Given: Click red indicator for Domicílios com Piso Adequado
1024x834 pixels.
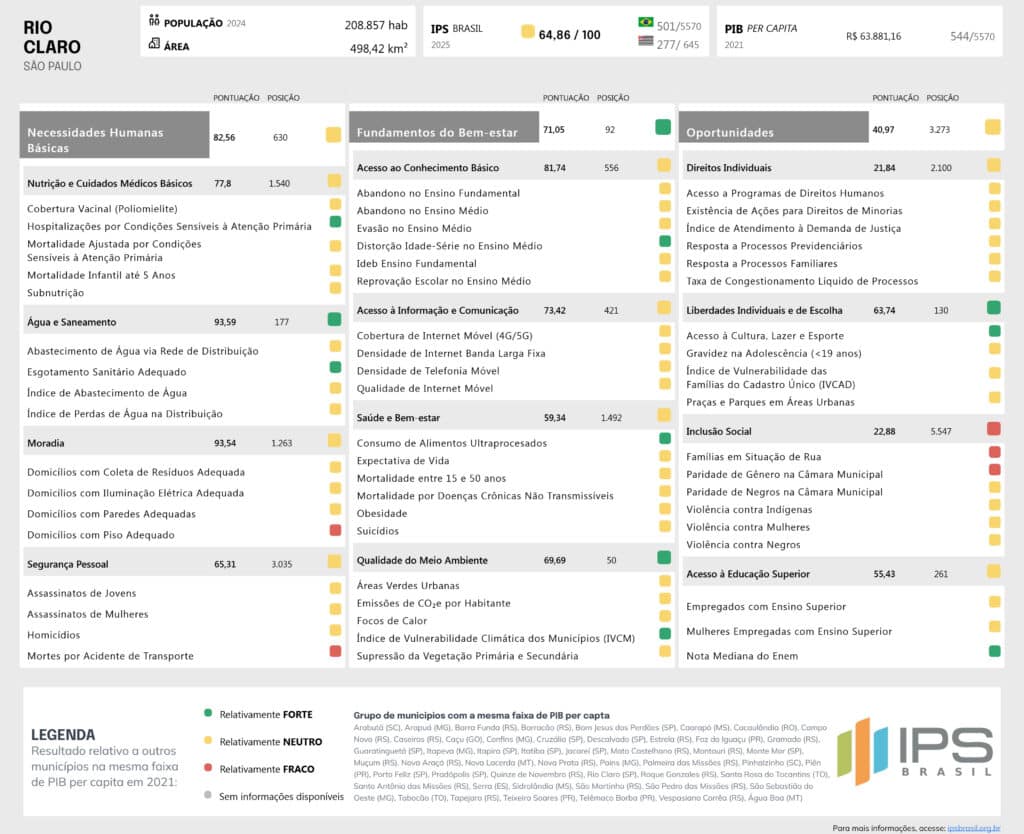Looking at the screenshot, I should point(335,530).
